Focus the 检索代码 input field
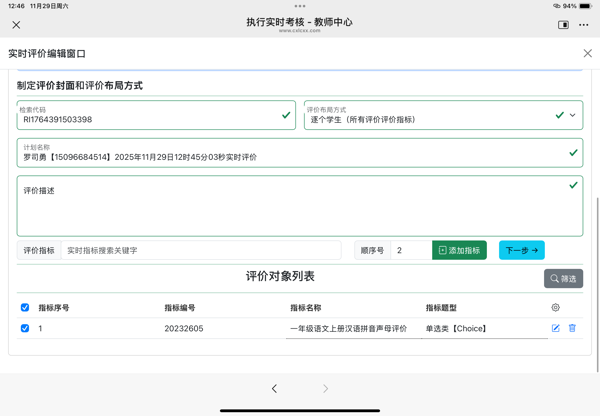 tap(150, 119)
